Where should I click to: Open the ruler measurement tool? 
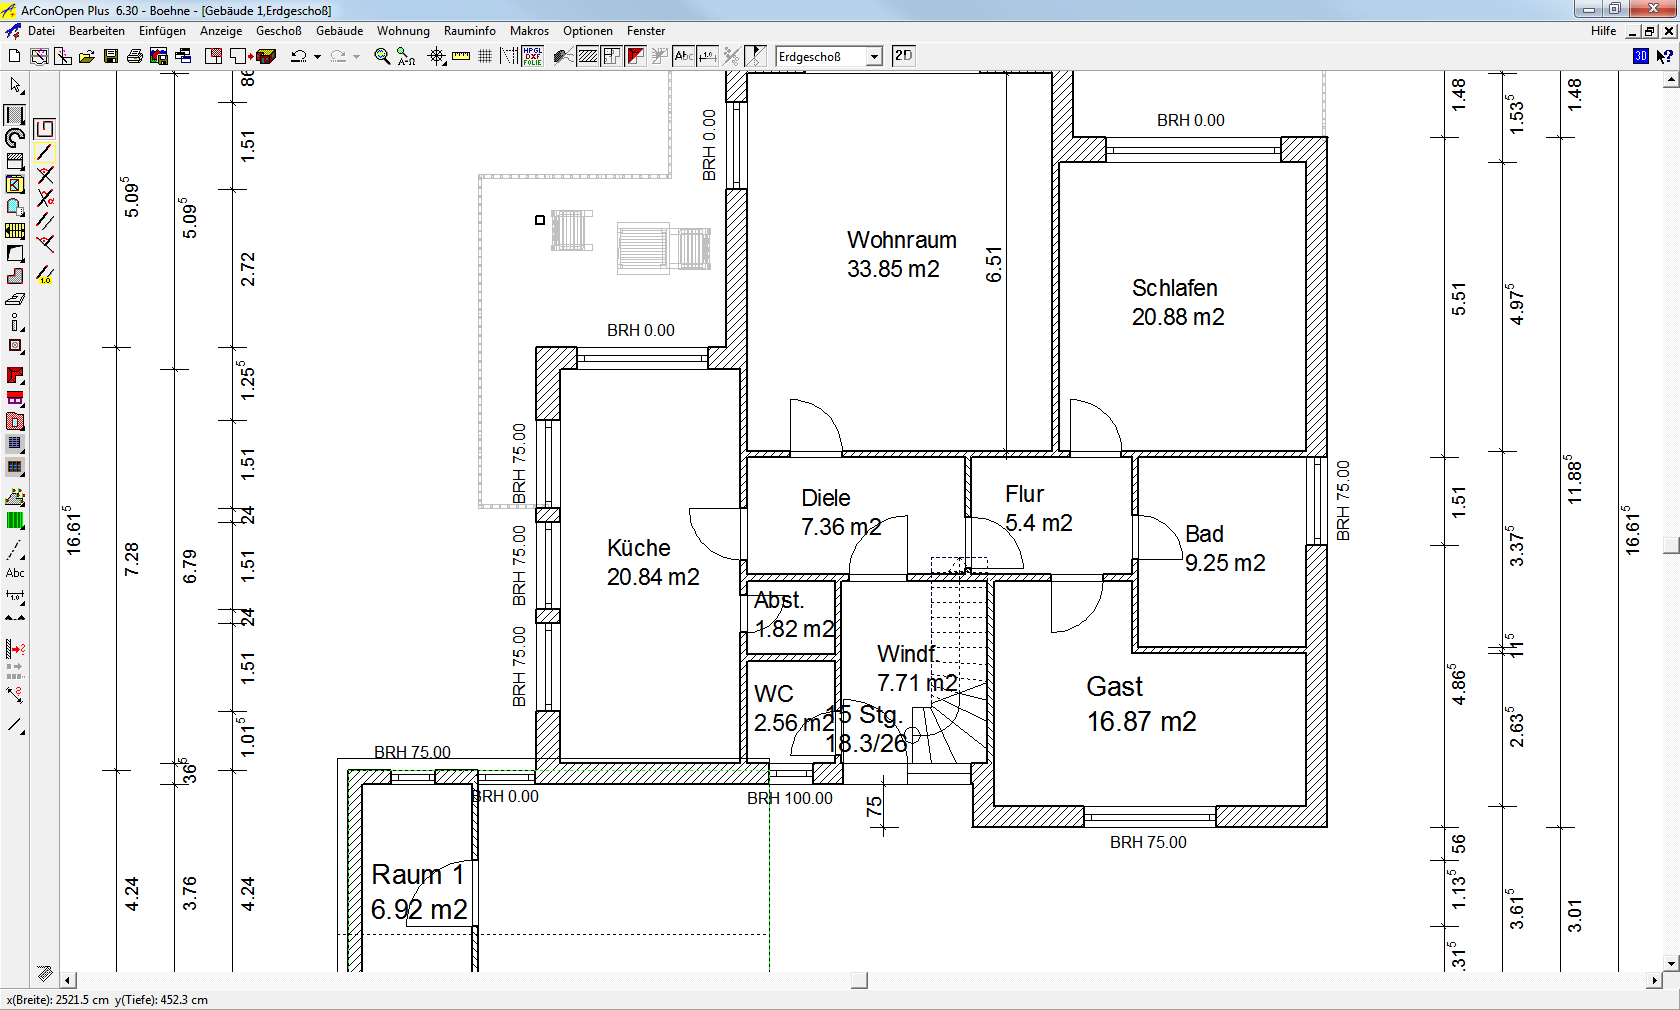(x=461, y=56)
